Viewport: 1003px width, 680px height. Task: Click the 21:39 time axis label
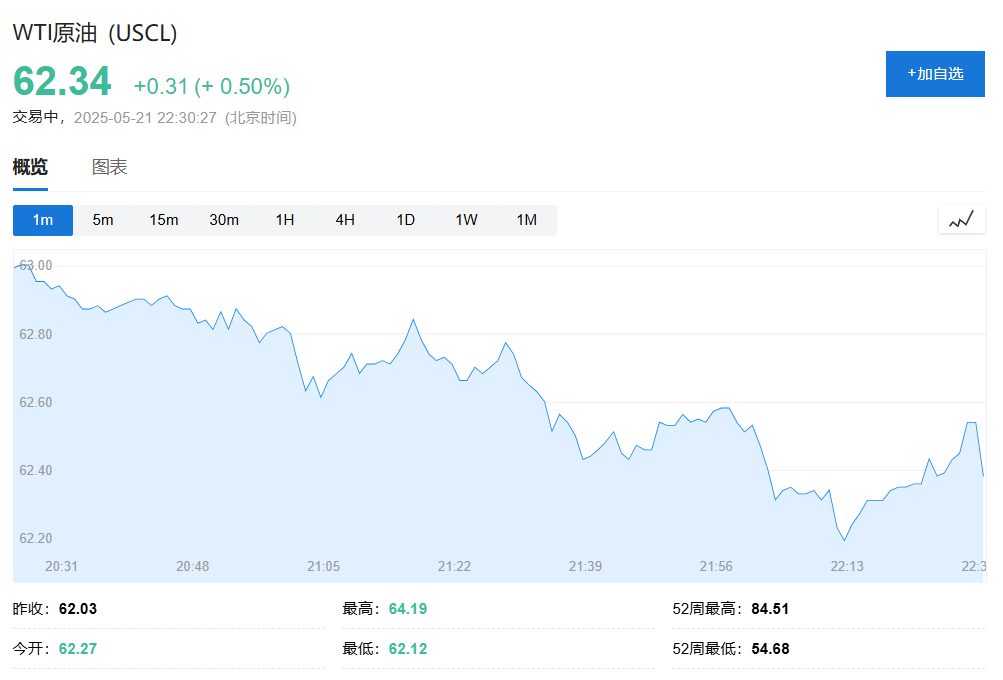coord(585,567)
